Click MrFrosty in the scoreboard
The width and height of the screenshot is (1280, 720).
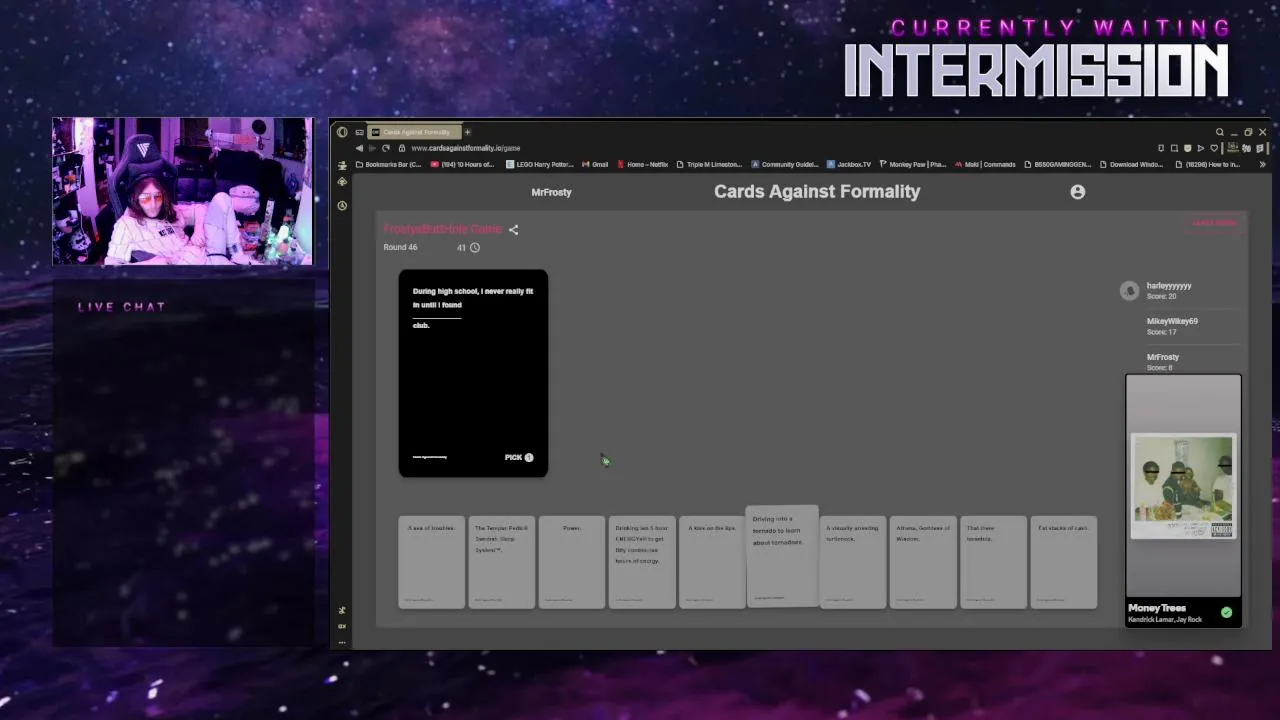pos(1163,357)
